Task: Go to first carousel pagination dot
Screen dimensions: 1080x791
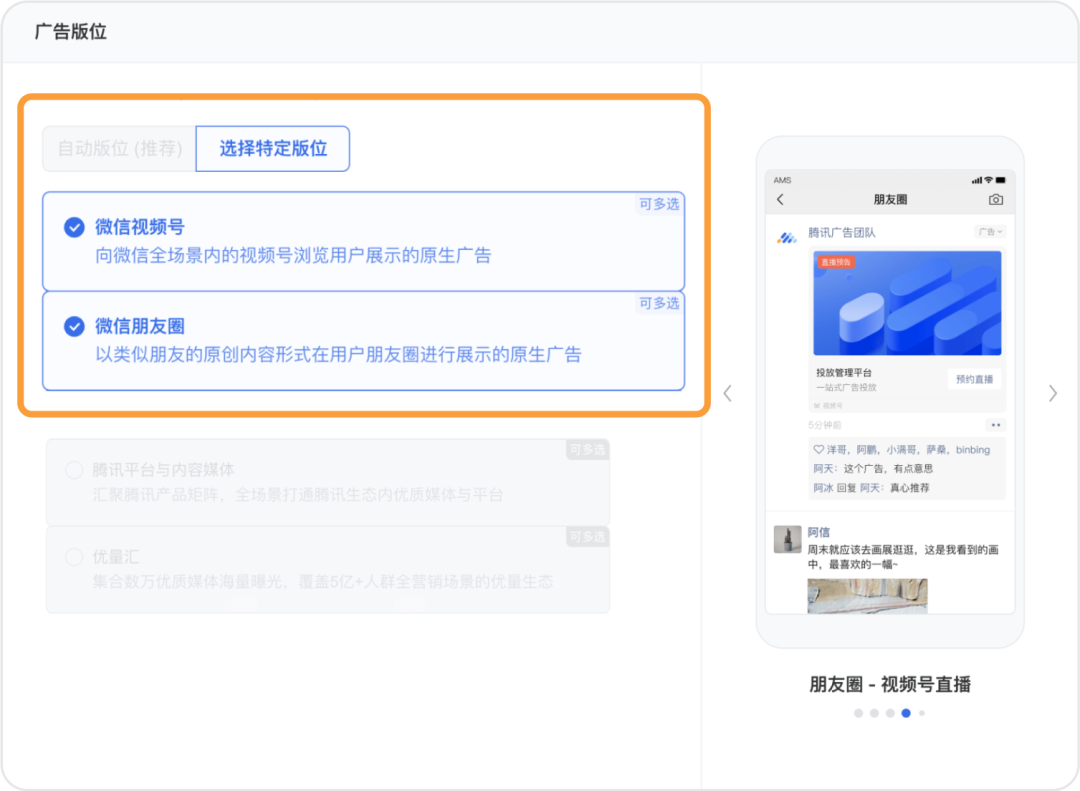Action: (858, 713)
